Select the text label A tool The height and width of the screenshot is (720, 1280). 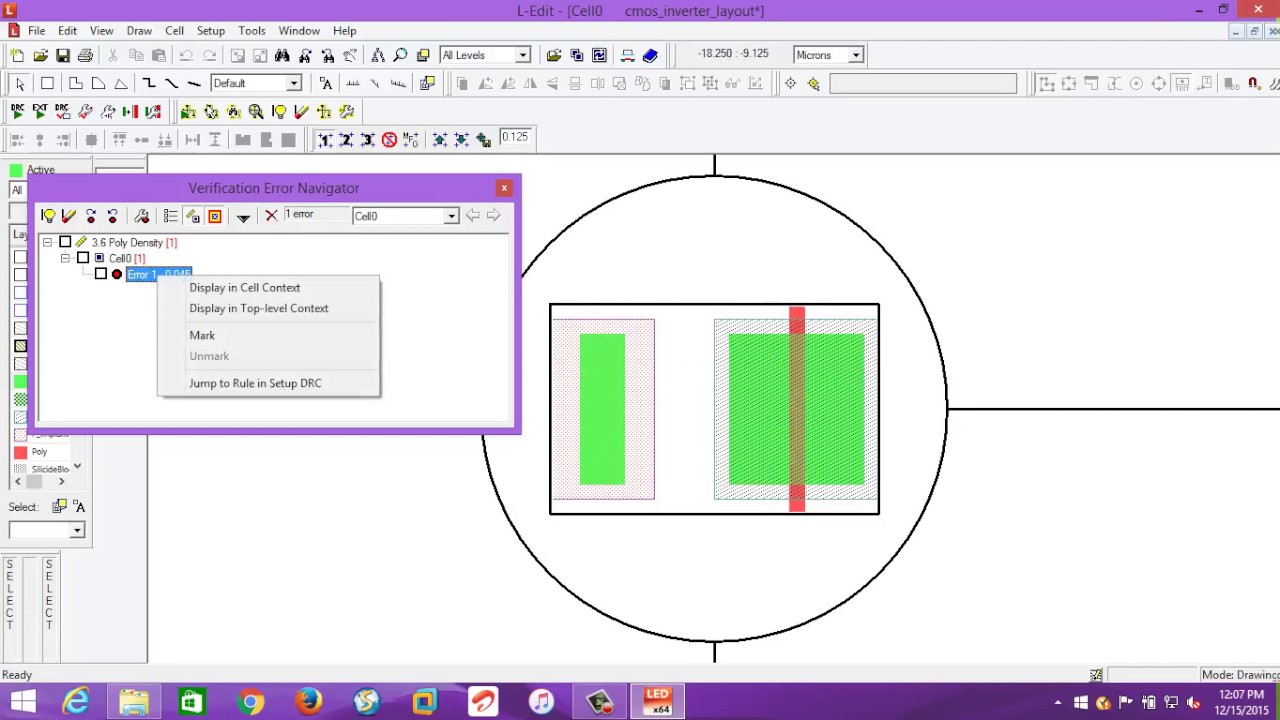[326, 84]
